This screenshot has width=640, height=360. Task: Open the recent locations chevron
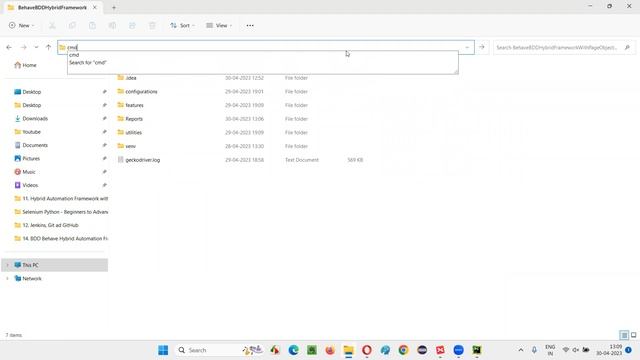click(x=36, y=47)
